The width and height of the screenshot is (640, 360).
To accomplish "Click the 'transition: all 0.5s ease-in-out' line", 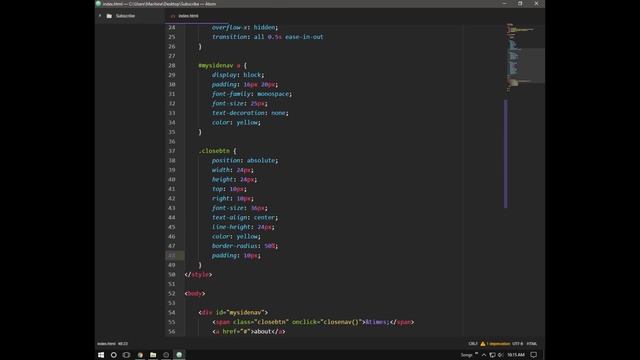I will coord(267,37).
